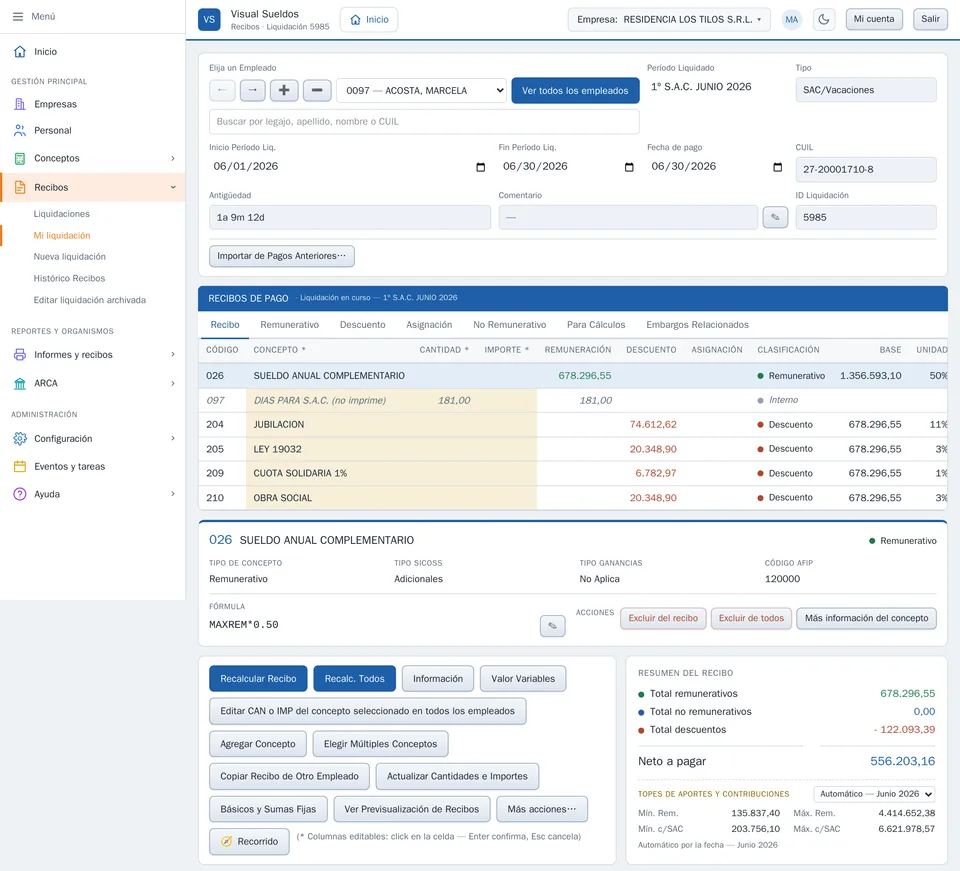Screen dimensions: 960x871
Task: Open the Empresa selector dropdown
Action: click(669, 20)
